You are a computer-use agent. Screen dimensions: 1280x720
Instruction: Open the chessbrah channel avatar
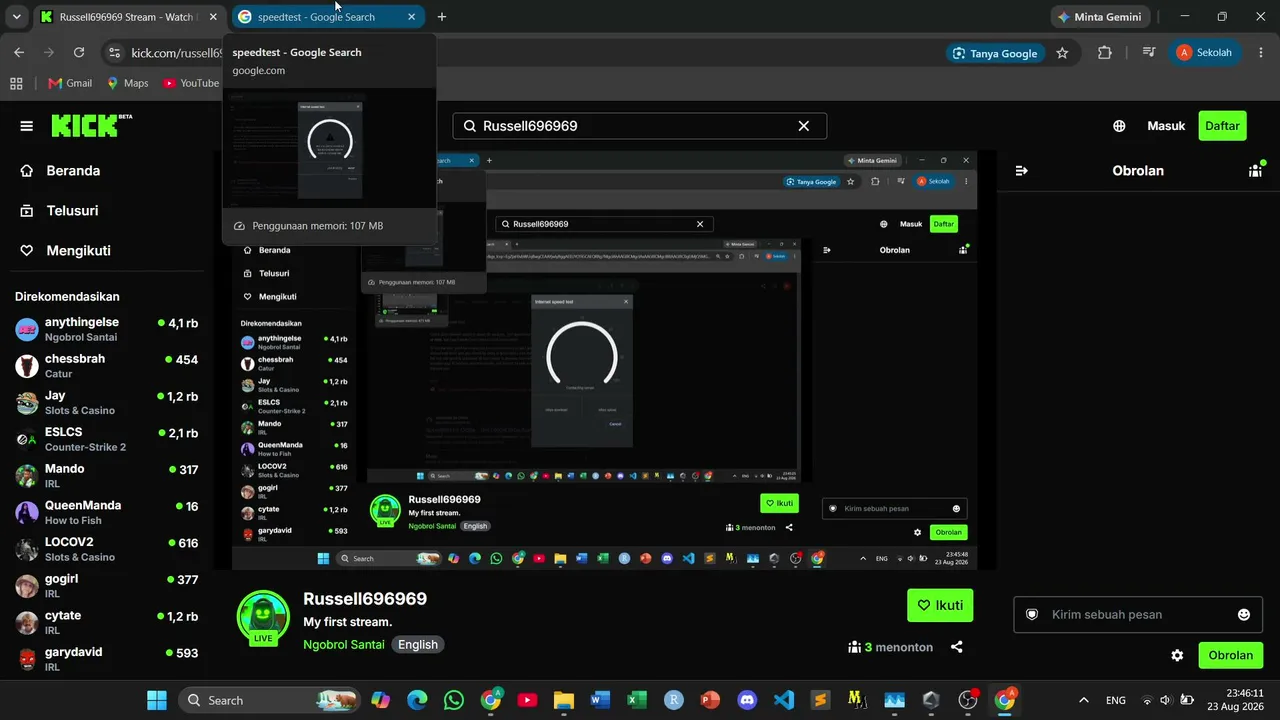pos(27,366)
